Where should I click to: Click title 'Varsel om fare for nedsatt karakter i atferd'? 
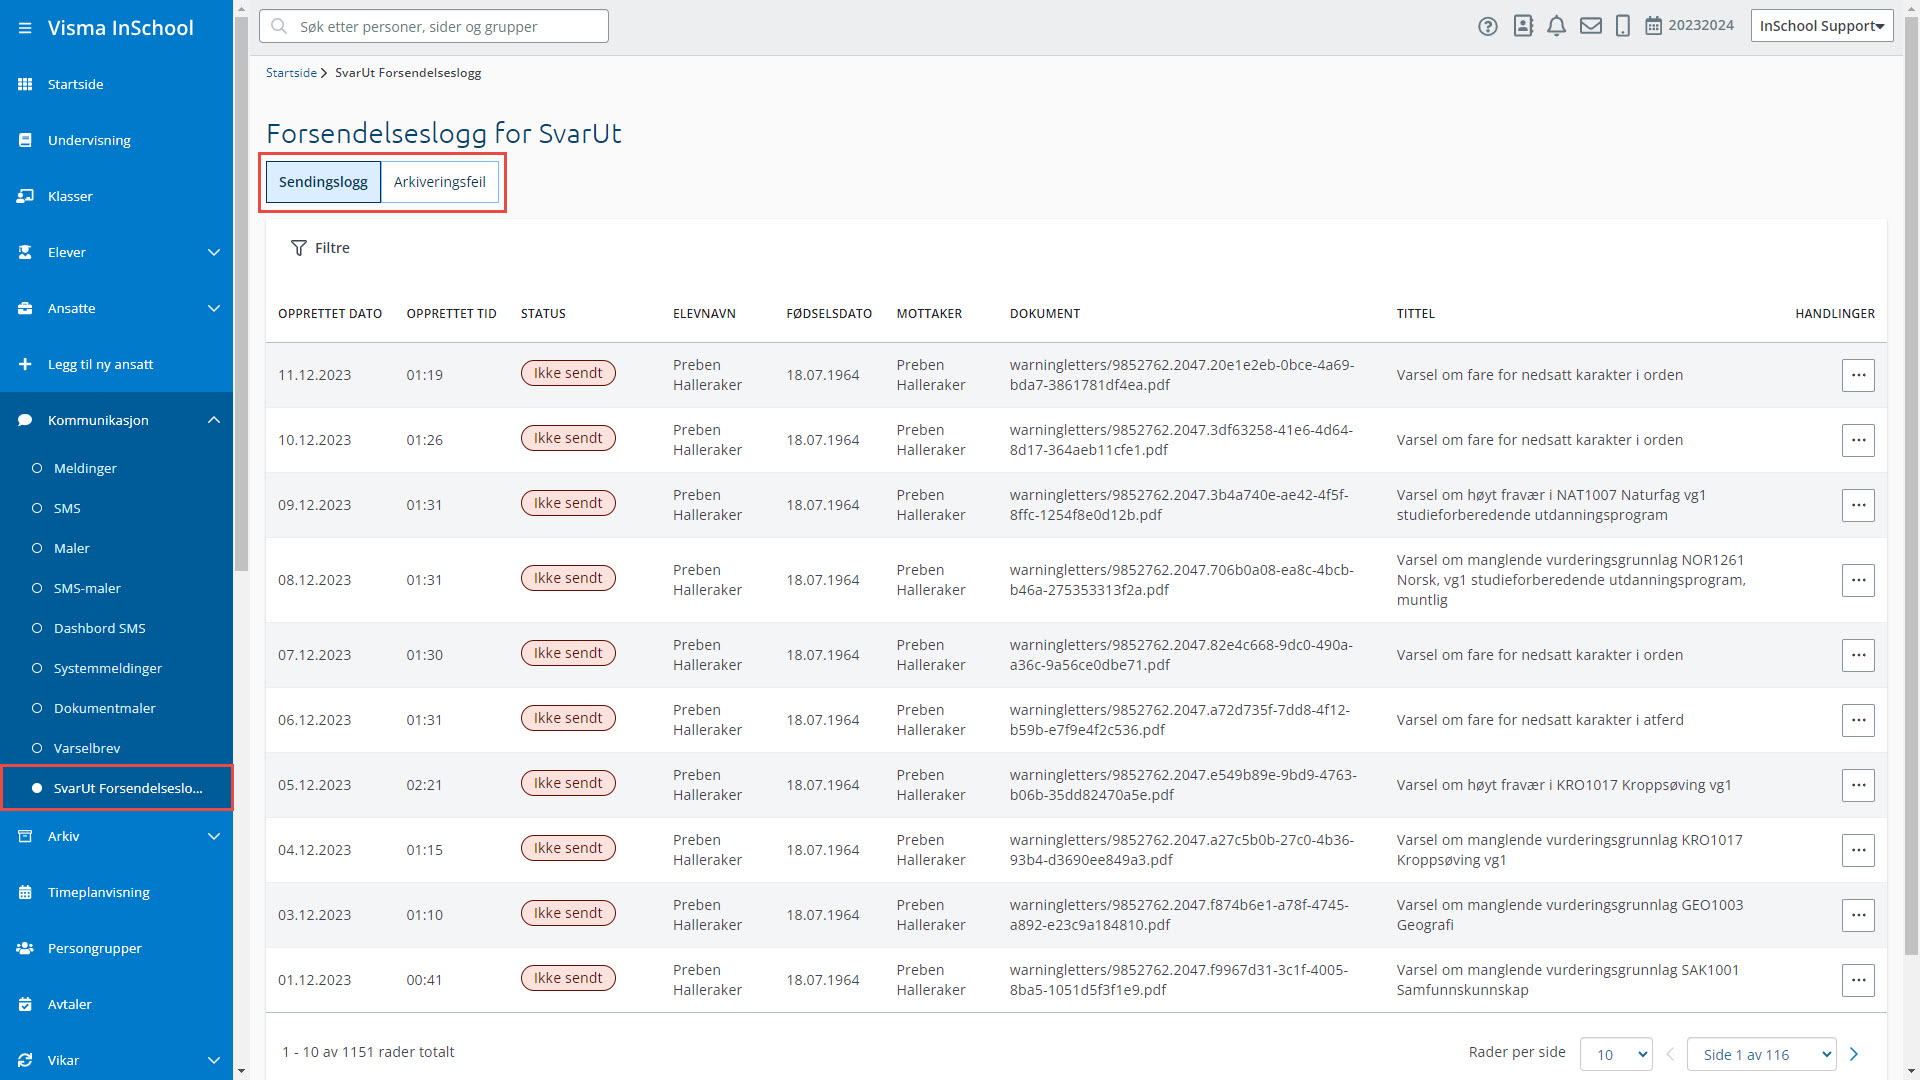[1540, 720]
